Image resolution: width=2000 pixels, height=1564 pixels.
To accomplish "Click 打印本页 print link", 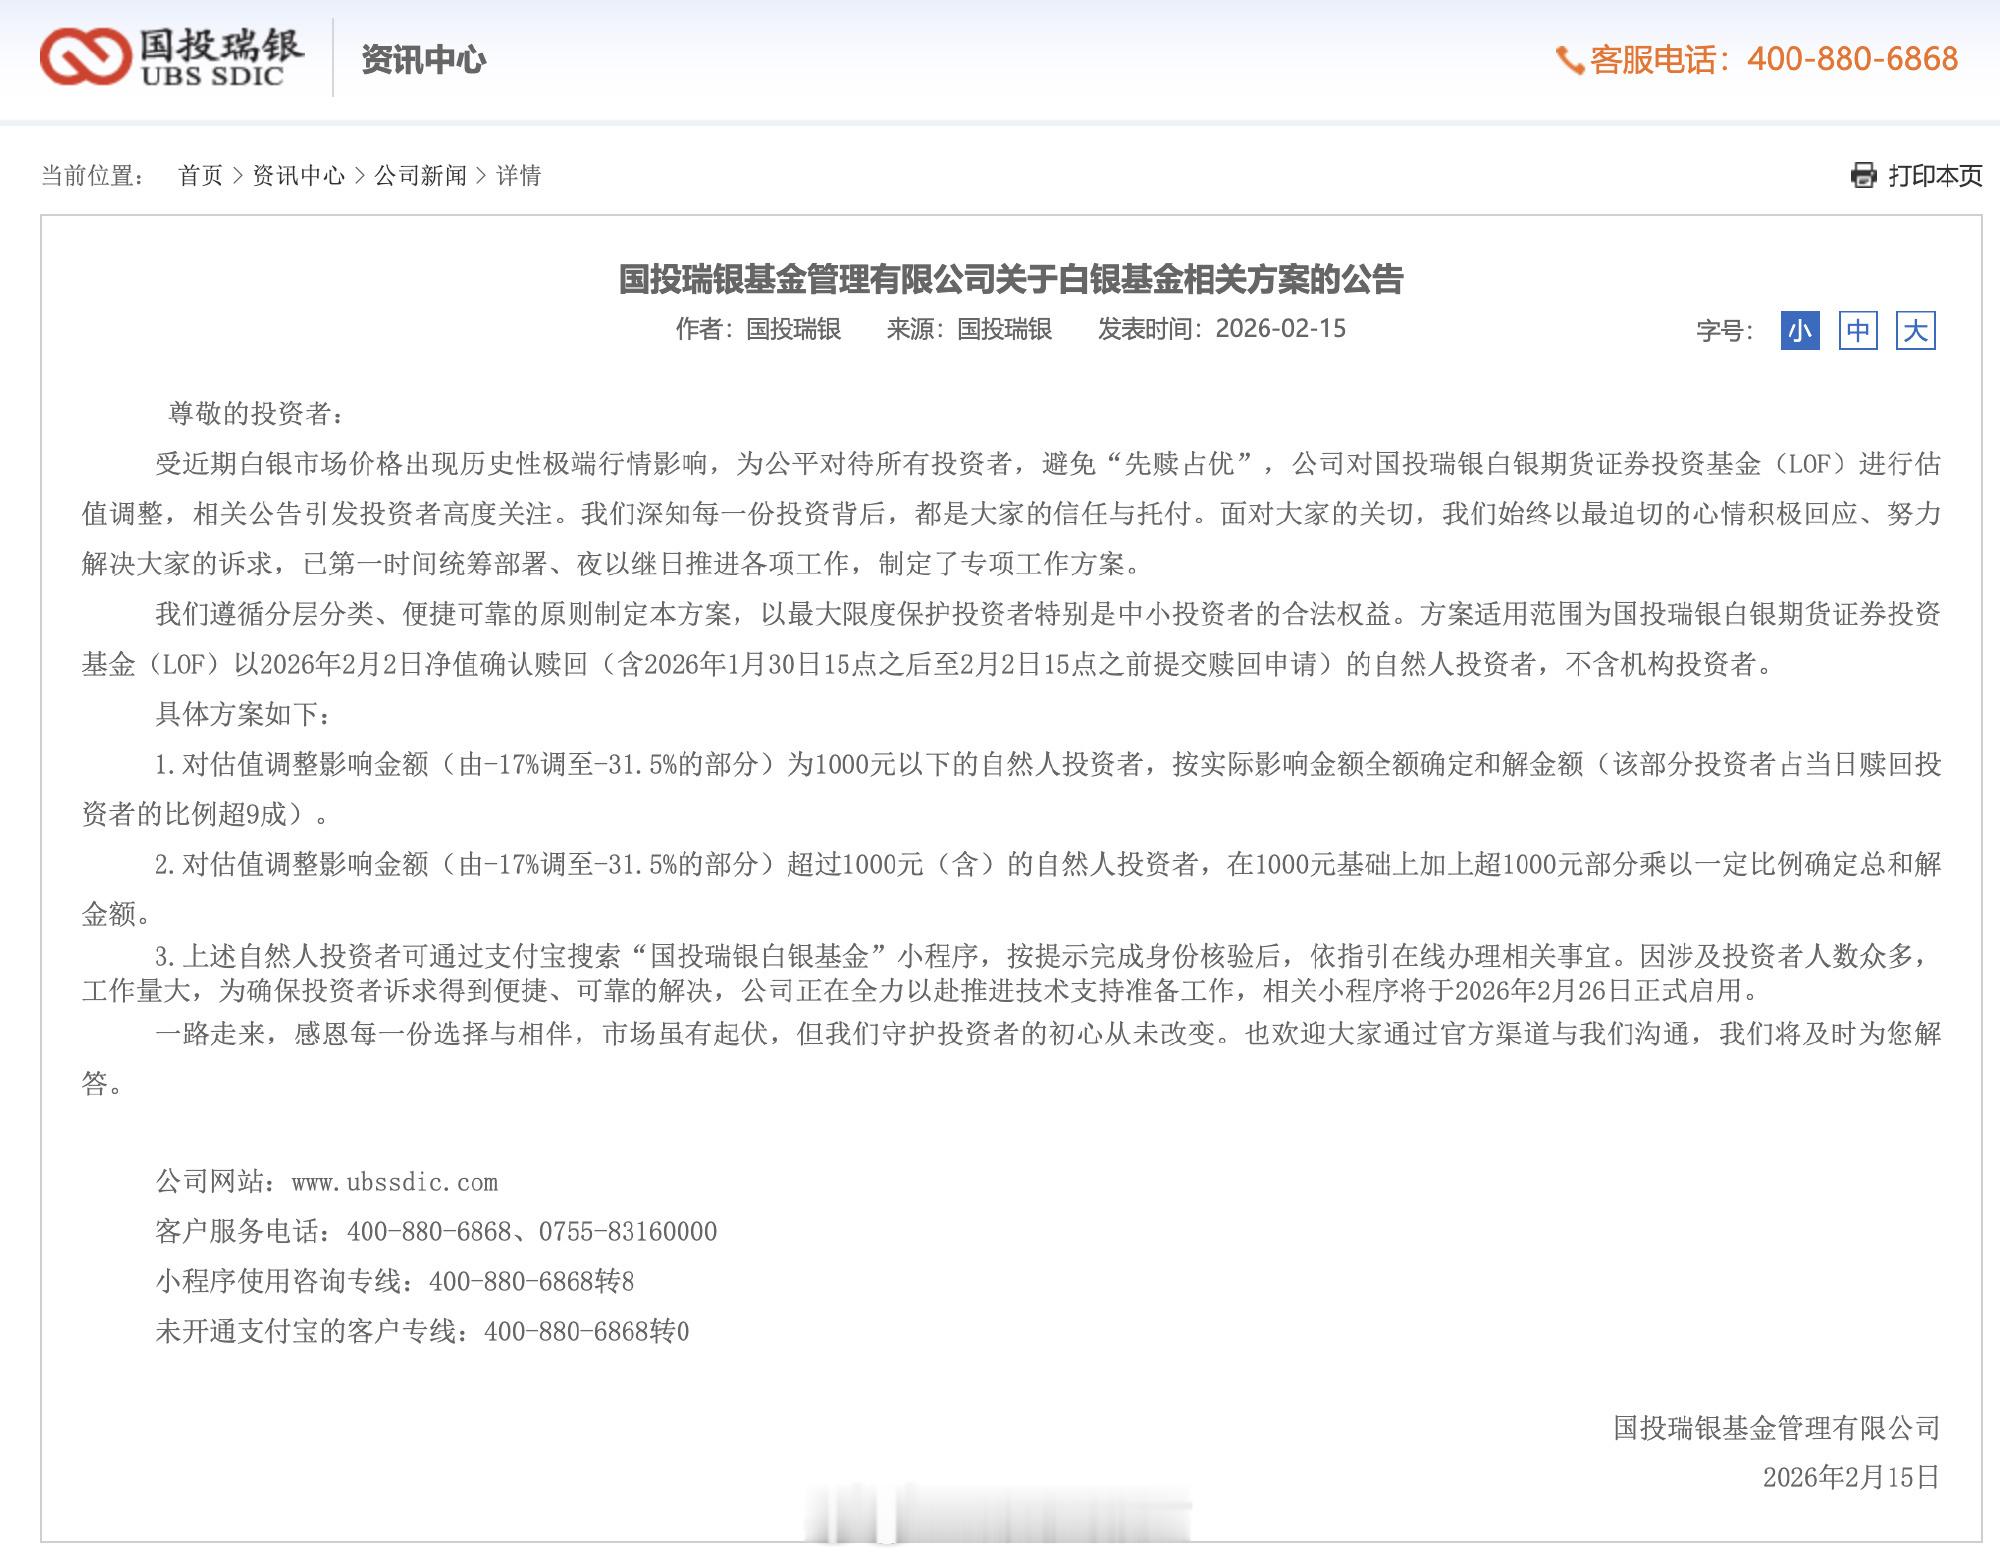I will pyautogui.click(x=1934, y=176).
